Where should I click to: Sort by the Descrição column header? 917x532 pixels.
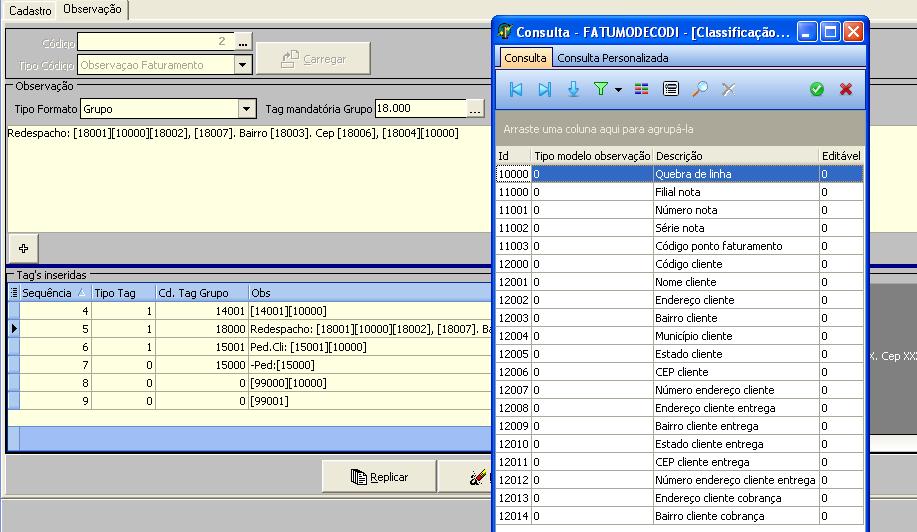(x=735, y=156)
